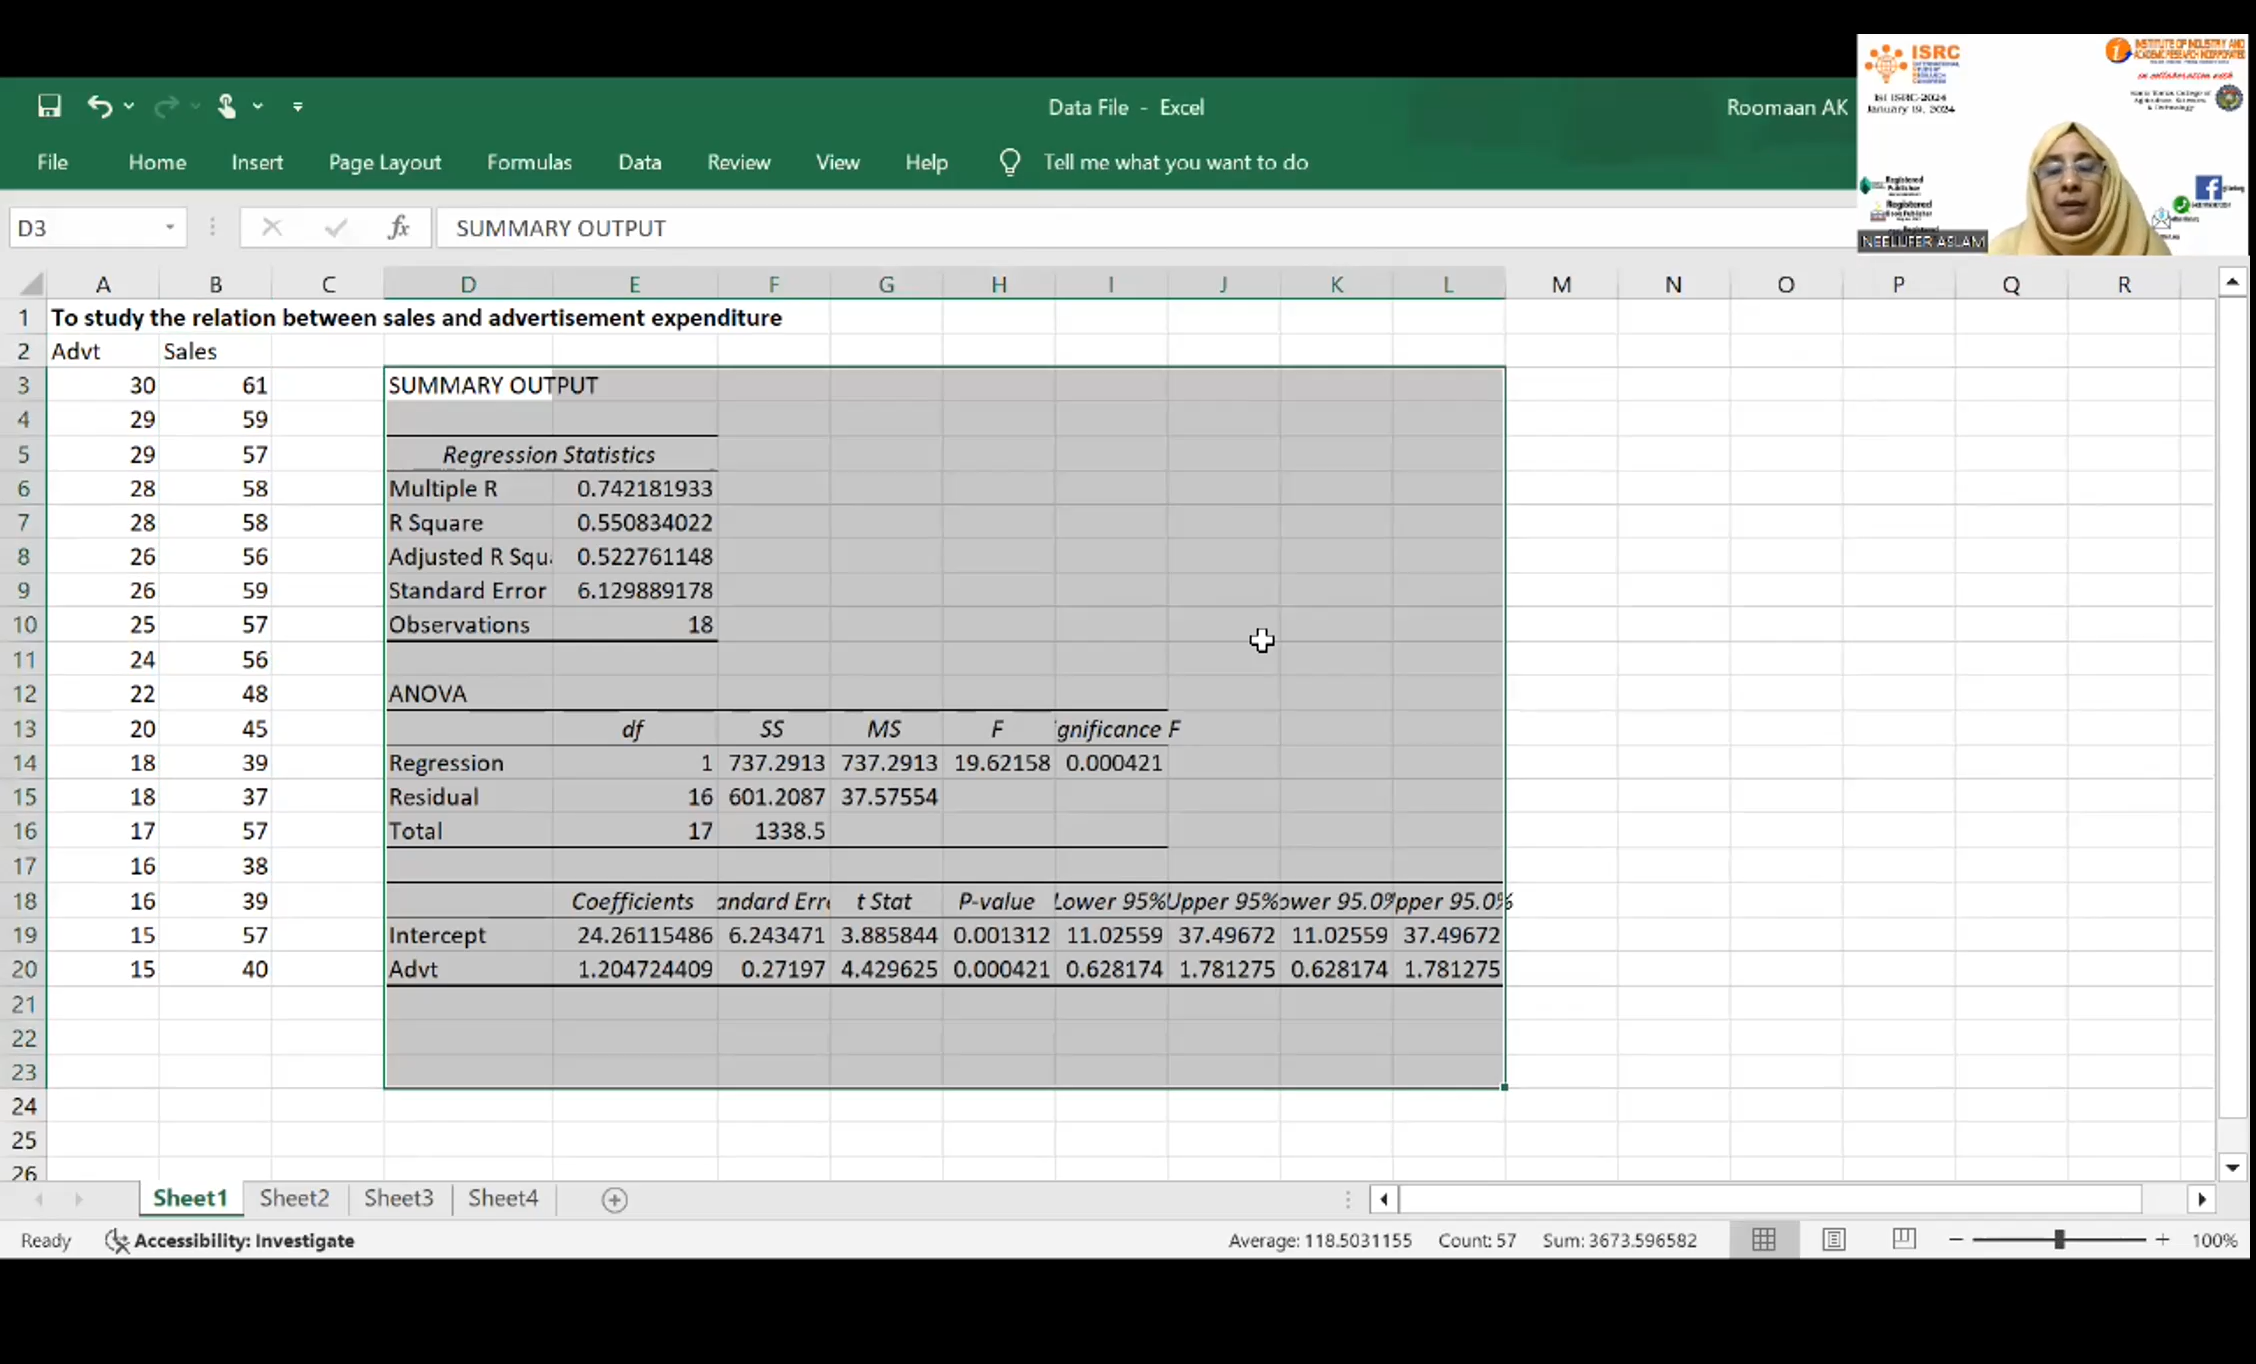Click the Insert Function fx icon

[399, 228]
